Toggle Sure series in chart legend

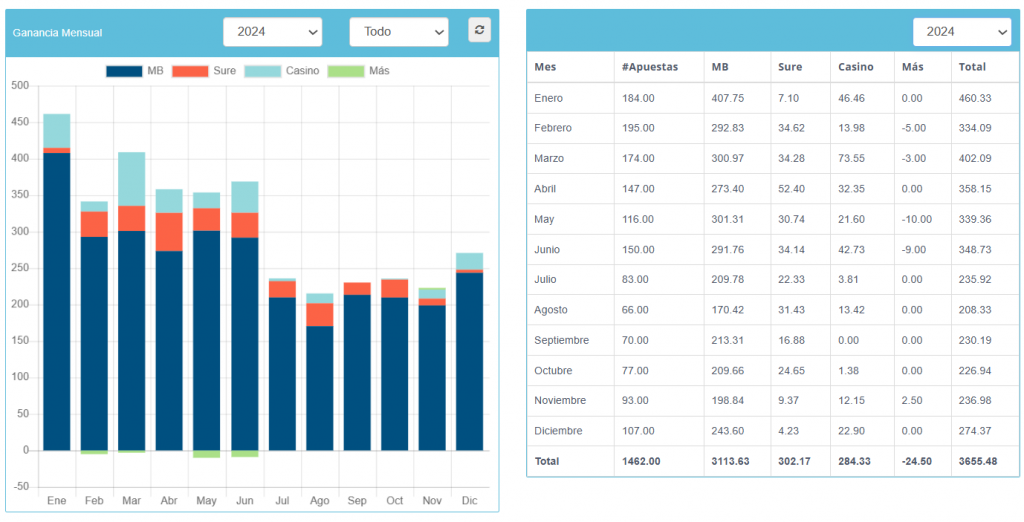point(204,71)
